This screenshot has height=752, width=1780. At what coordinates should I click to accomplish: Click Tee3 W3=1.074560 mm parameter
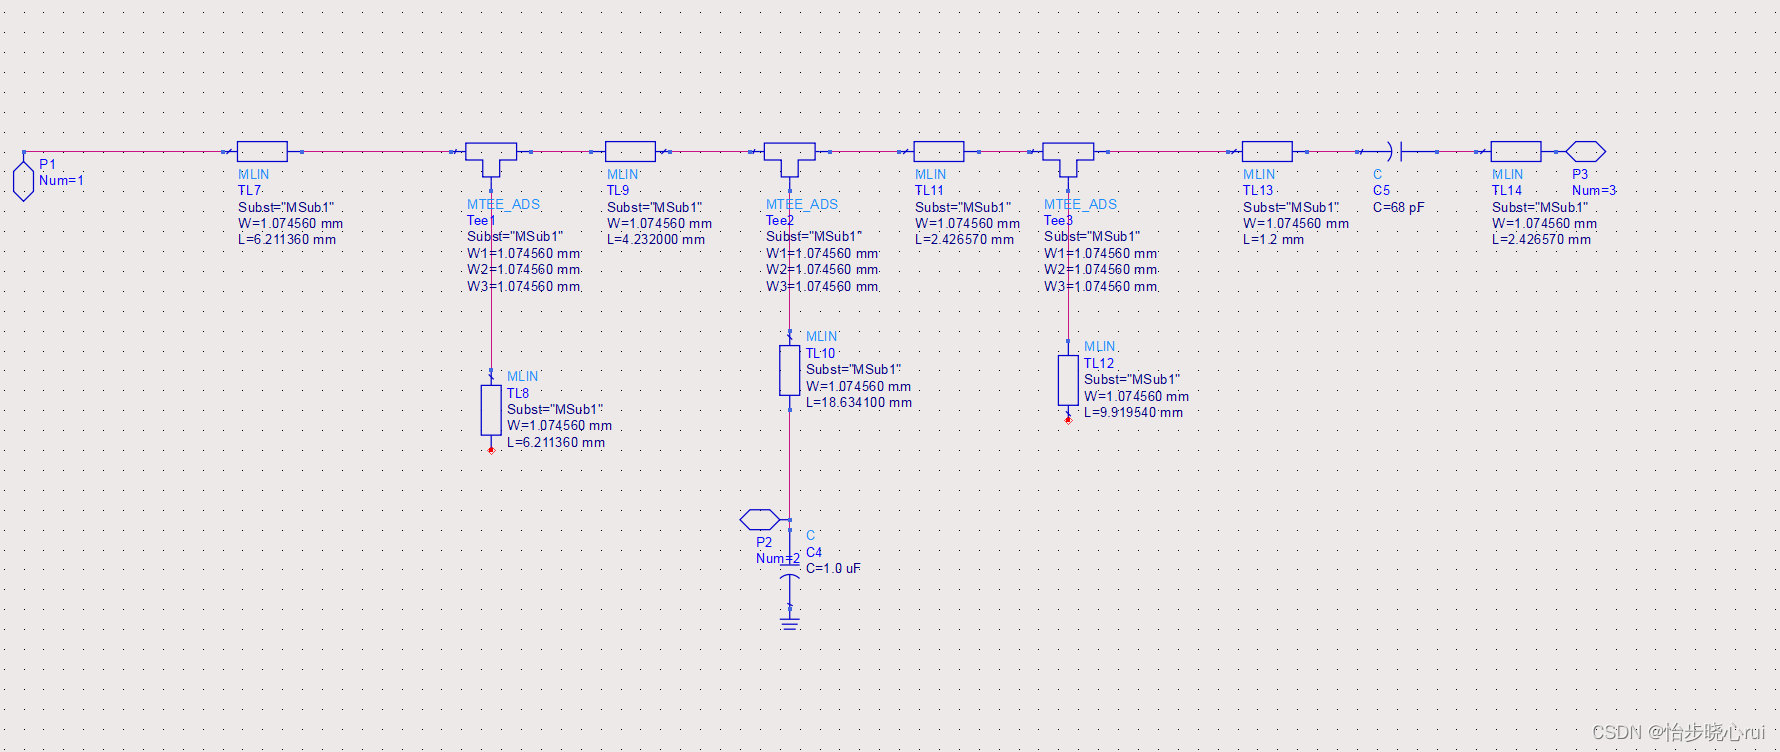coord(1101,286)
